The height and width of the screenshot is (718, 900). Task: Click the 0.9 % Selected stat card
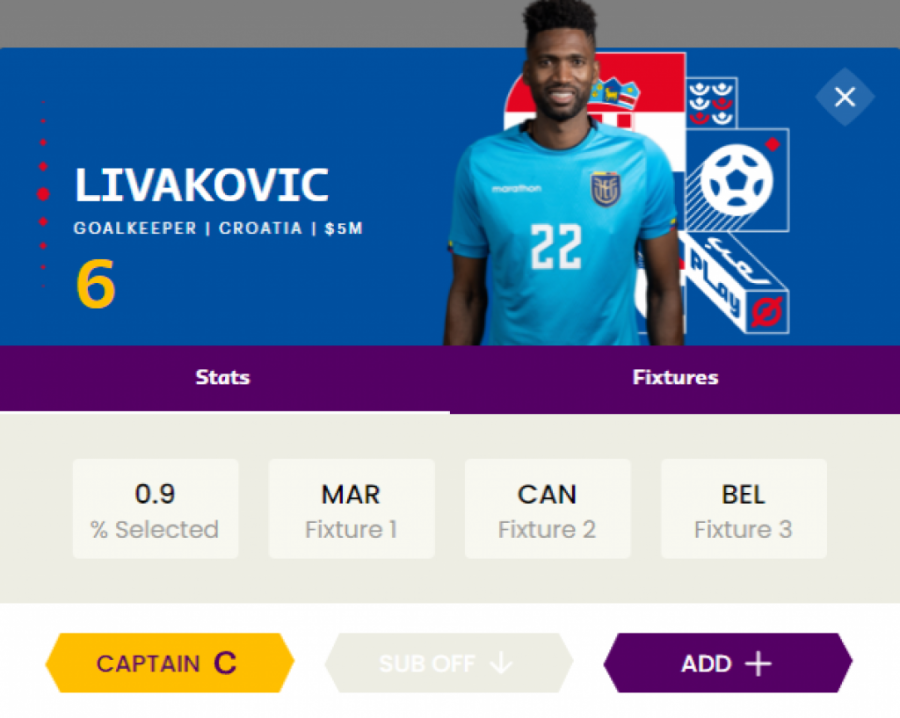click(x=155, y=509)
